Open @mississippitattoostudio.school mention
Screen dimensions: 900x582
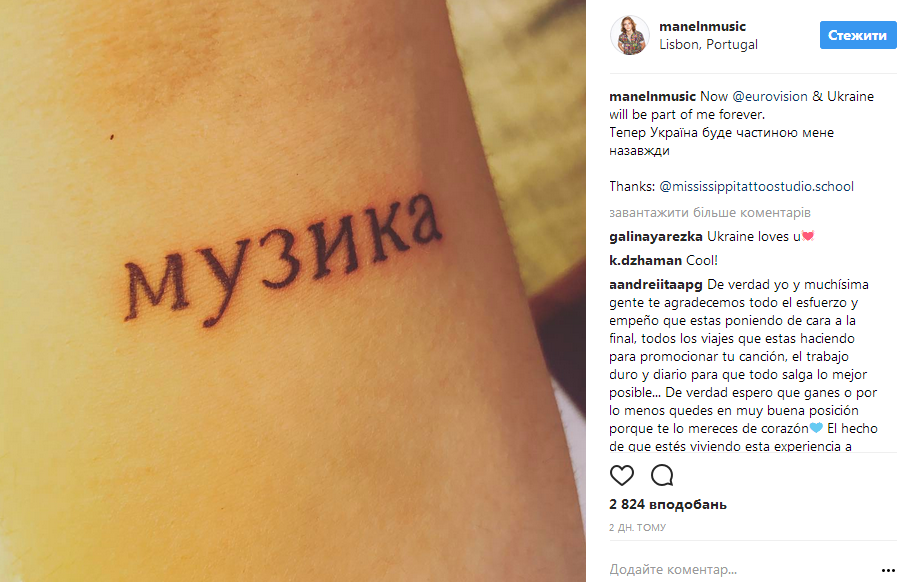757,187
